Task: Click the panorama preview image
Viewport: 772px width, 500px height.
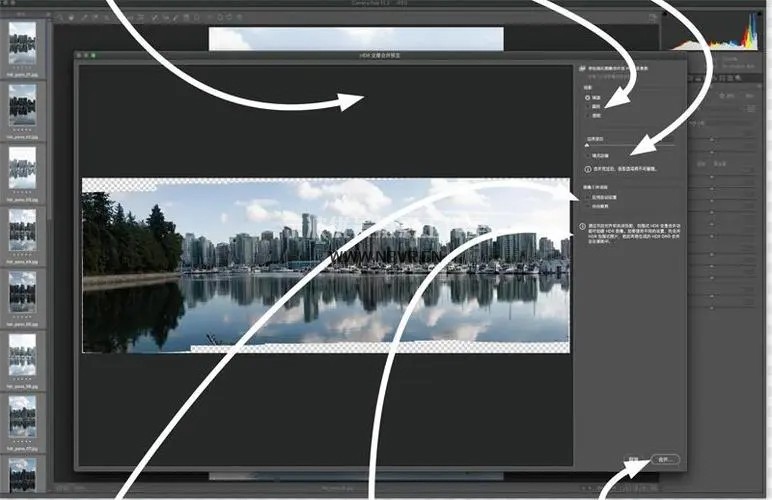Action: tap(325, 265)
